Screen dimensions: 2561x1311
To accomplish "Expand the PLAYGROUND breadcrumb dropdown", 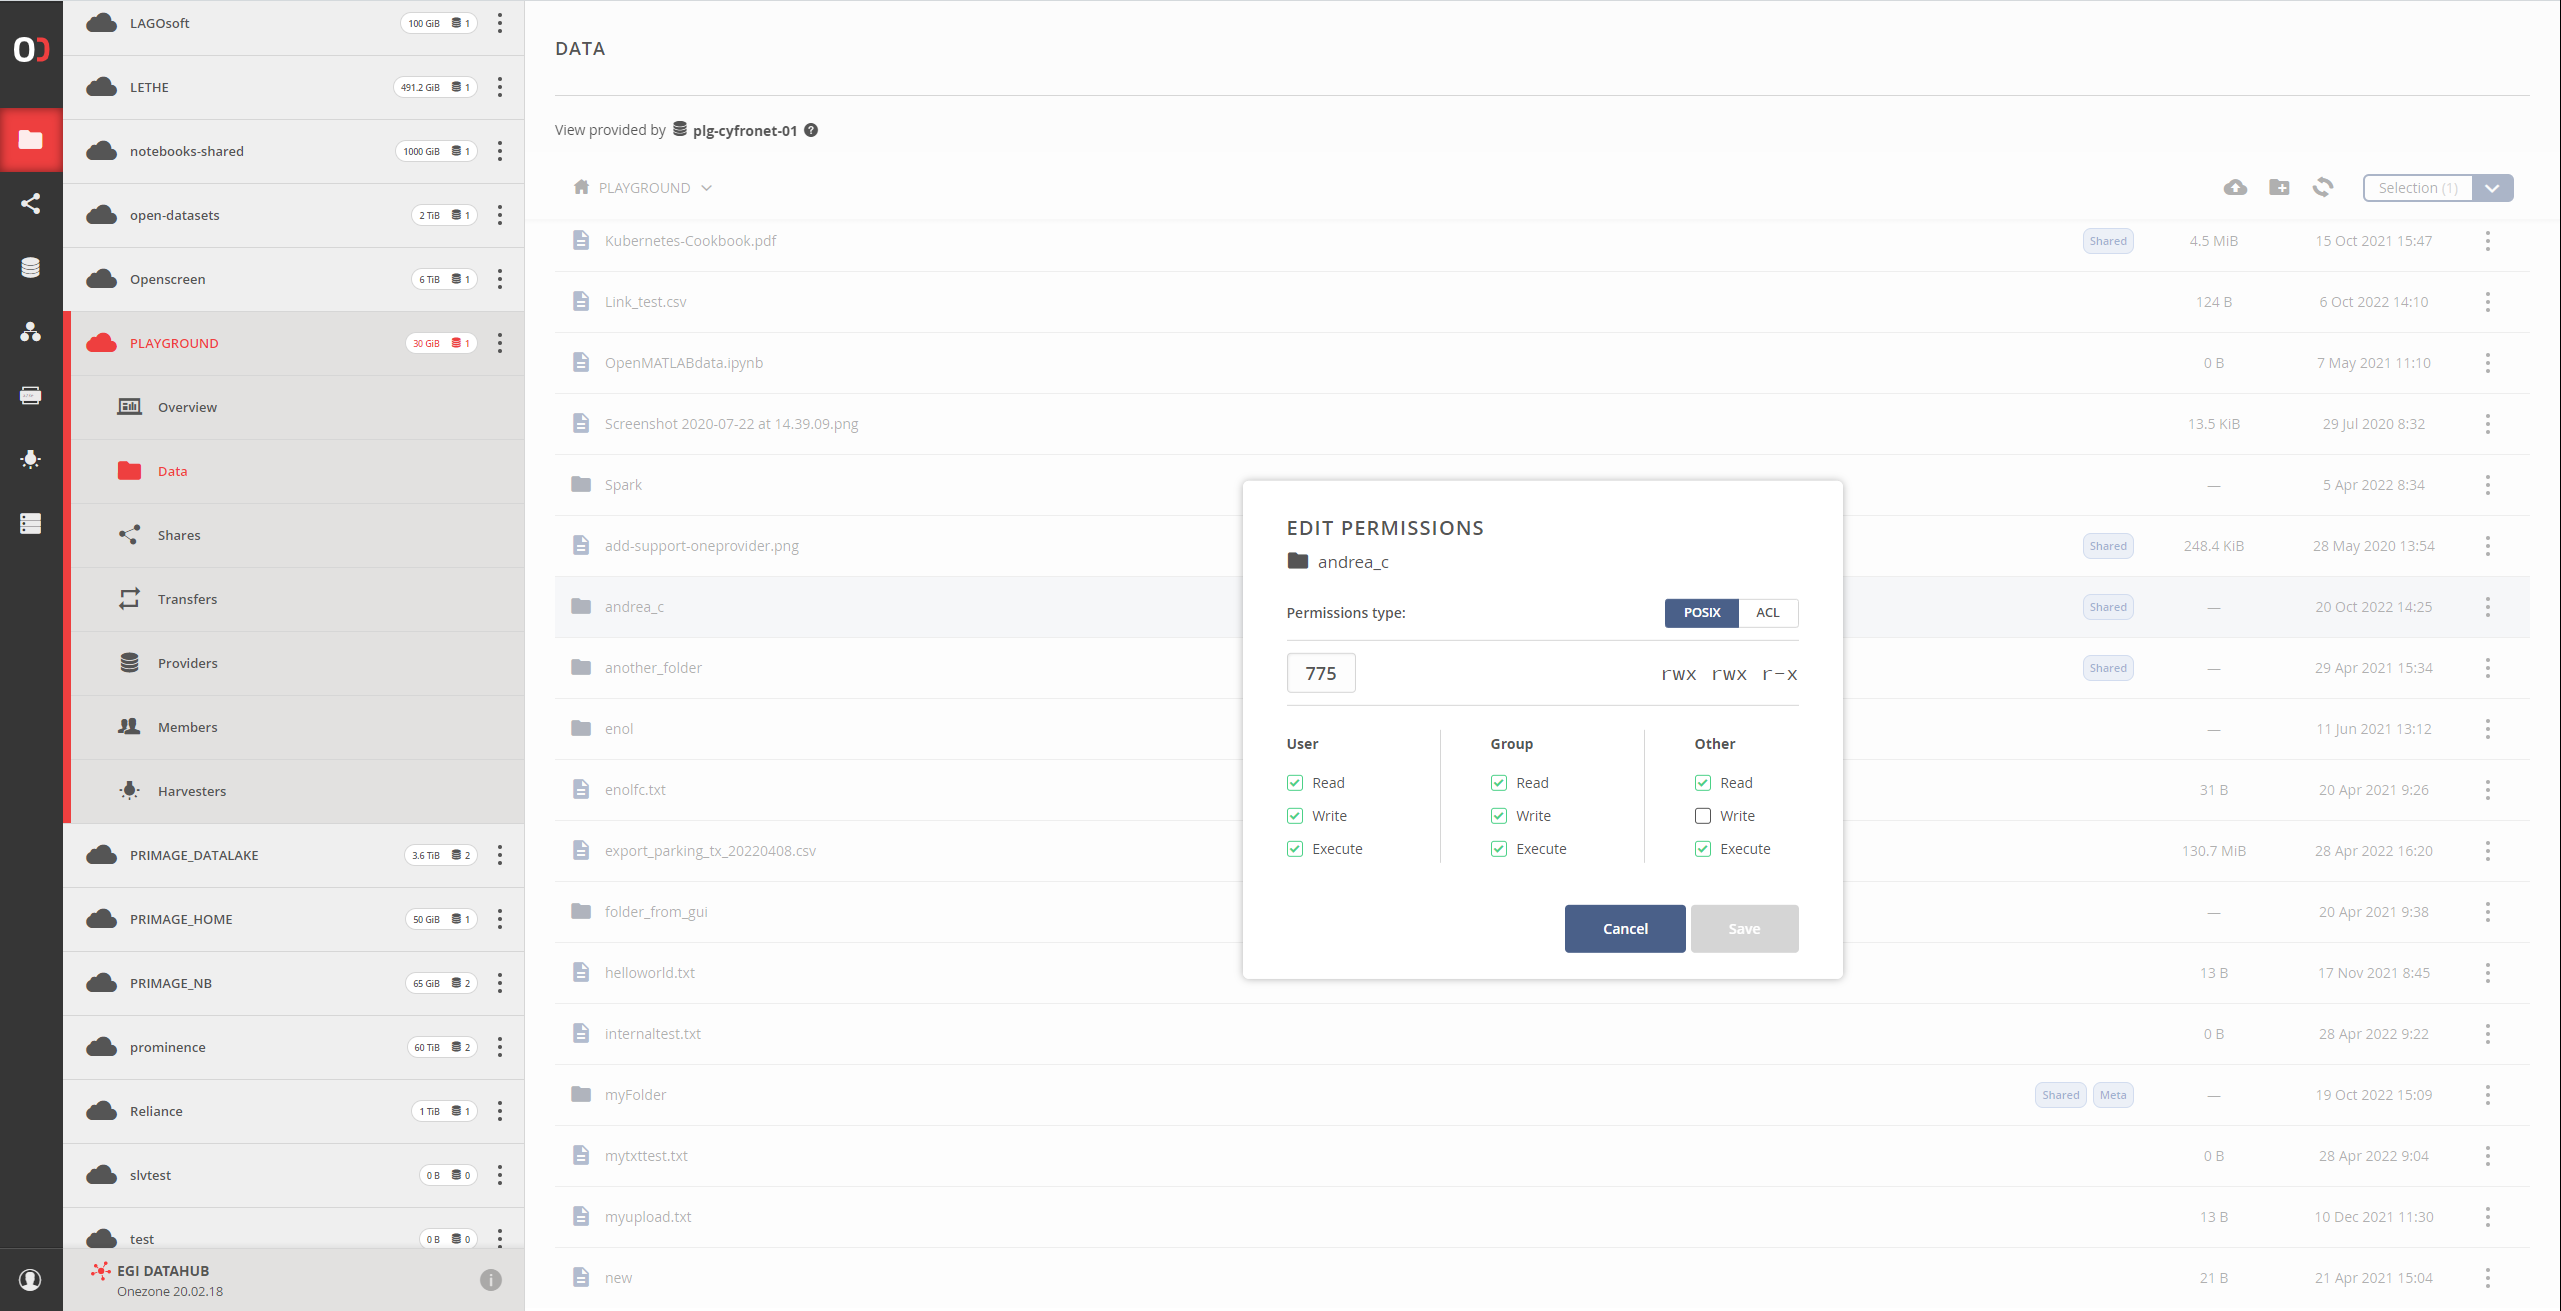I will (705, 187).
